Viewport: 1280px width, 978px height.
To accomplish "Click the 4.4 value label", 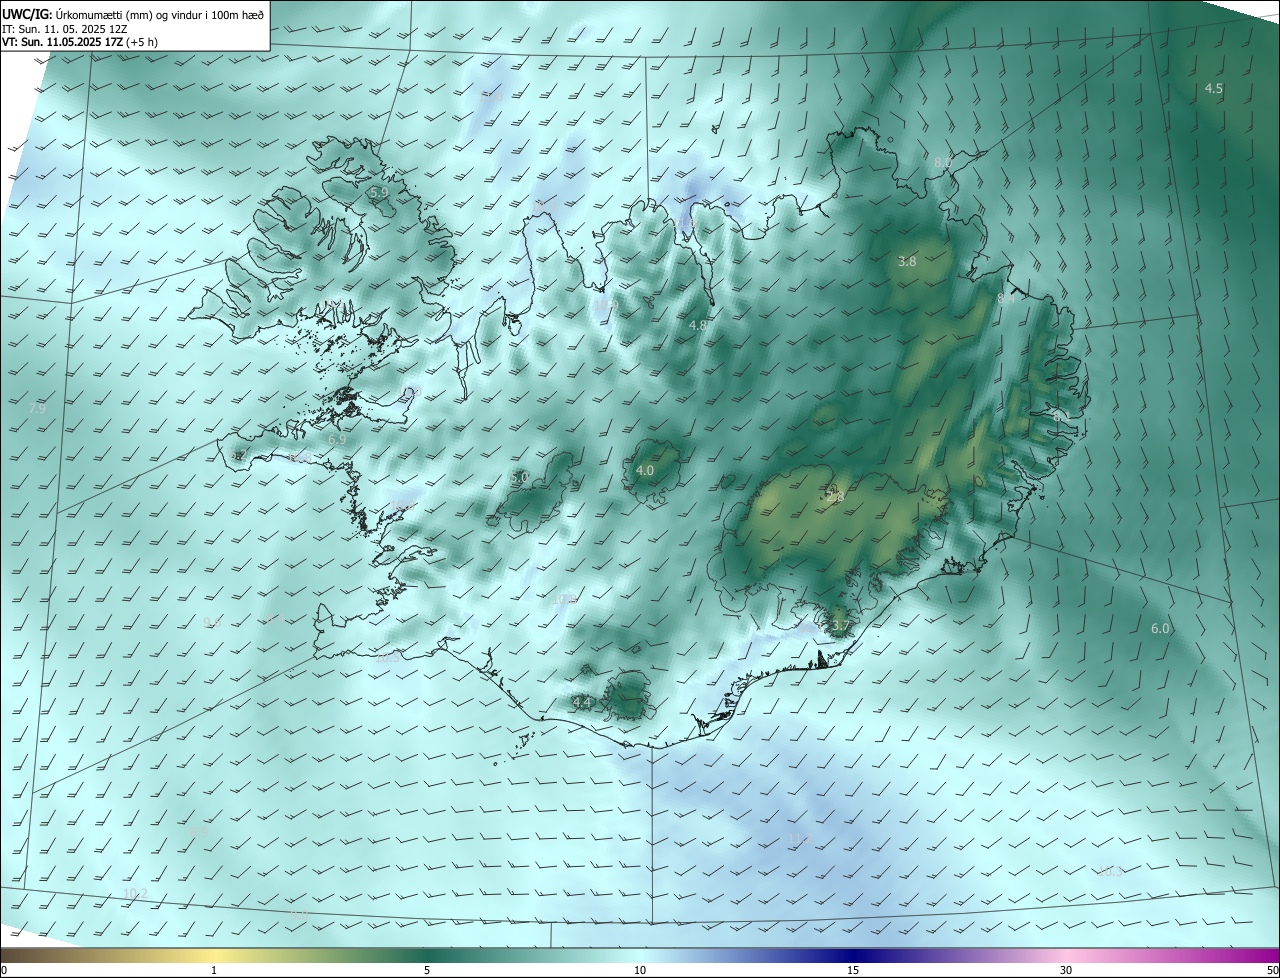I will click(582, 704).
